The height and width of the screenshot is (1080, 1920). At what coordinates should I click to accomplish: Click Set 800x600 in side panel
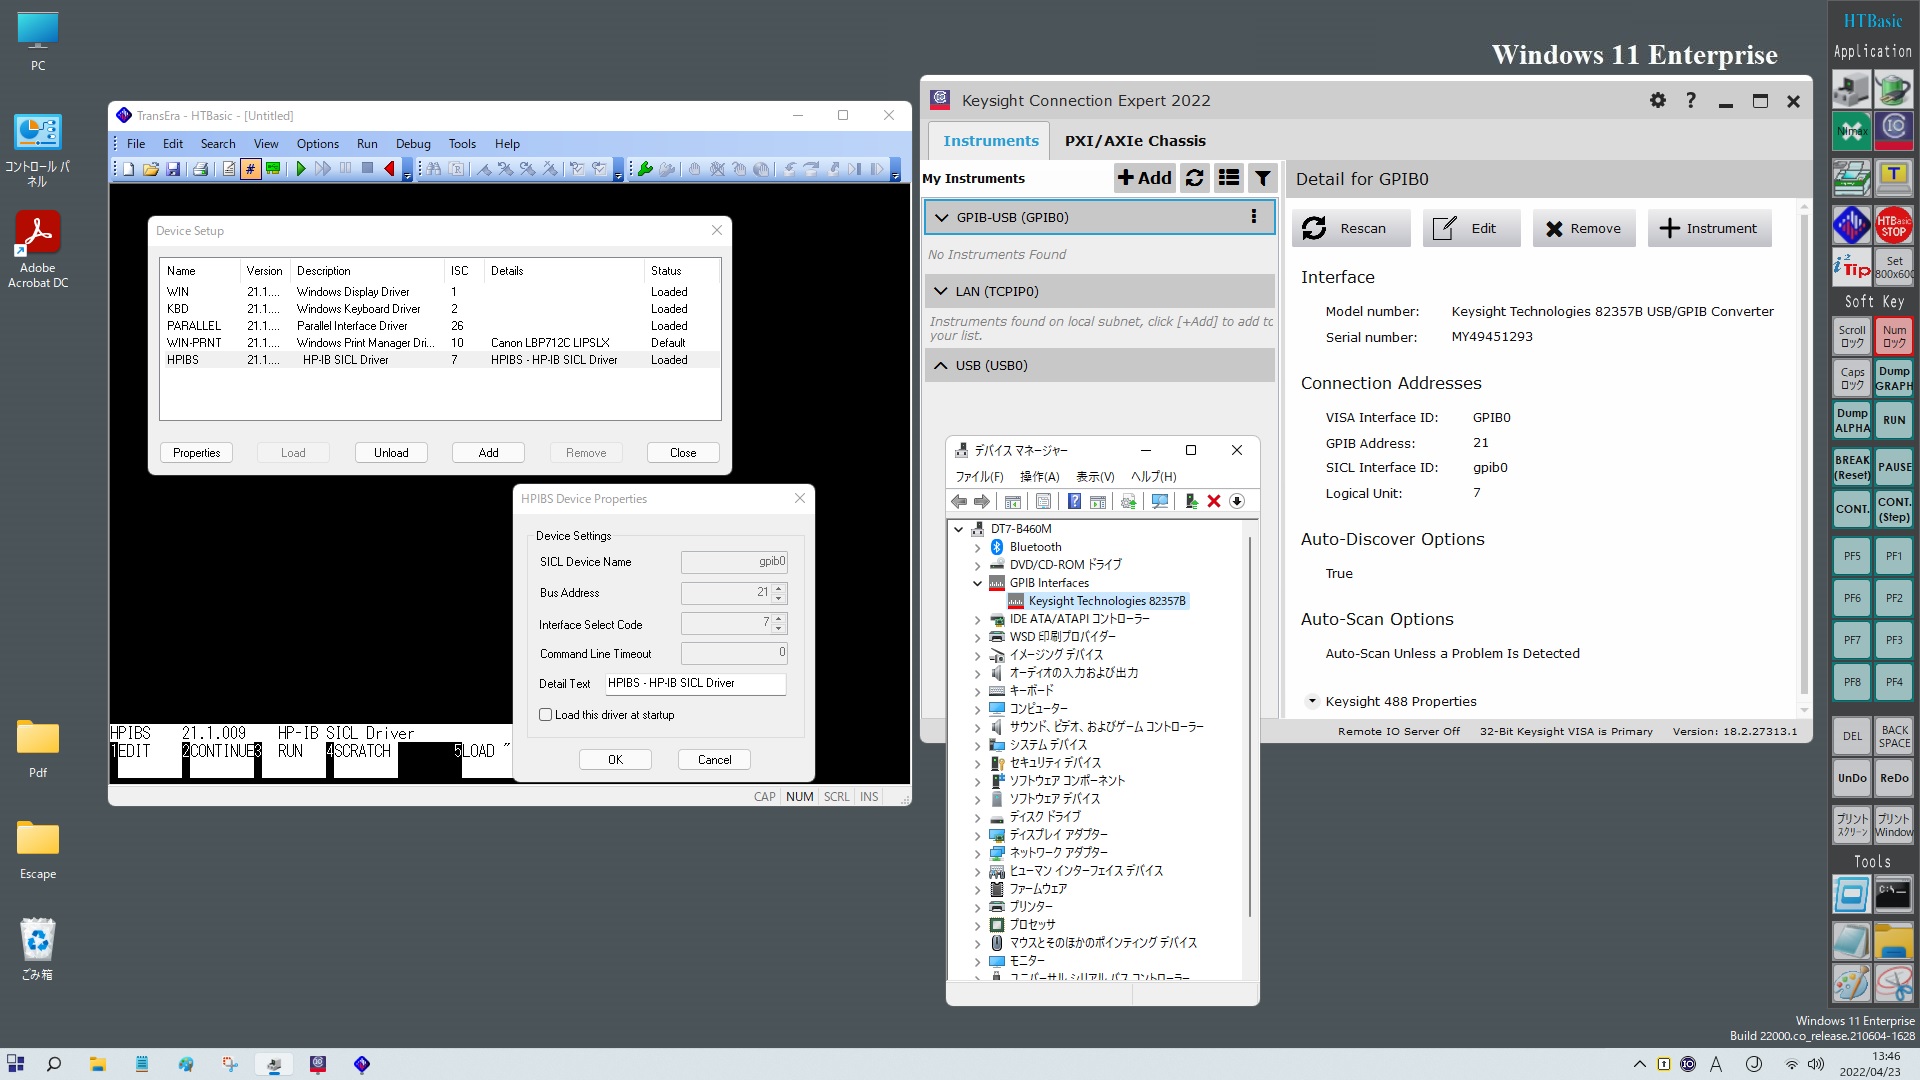point(1893,267)
